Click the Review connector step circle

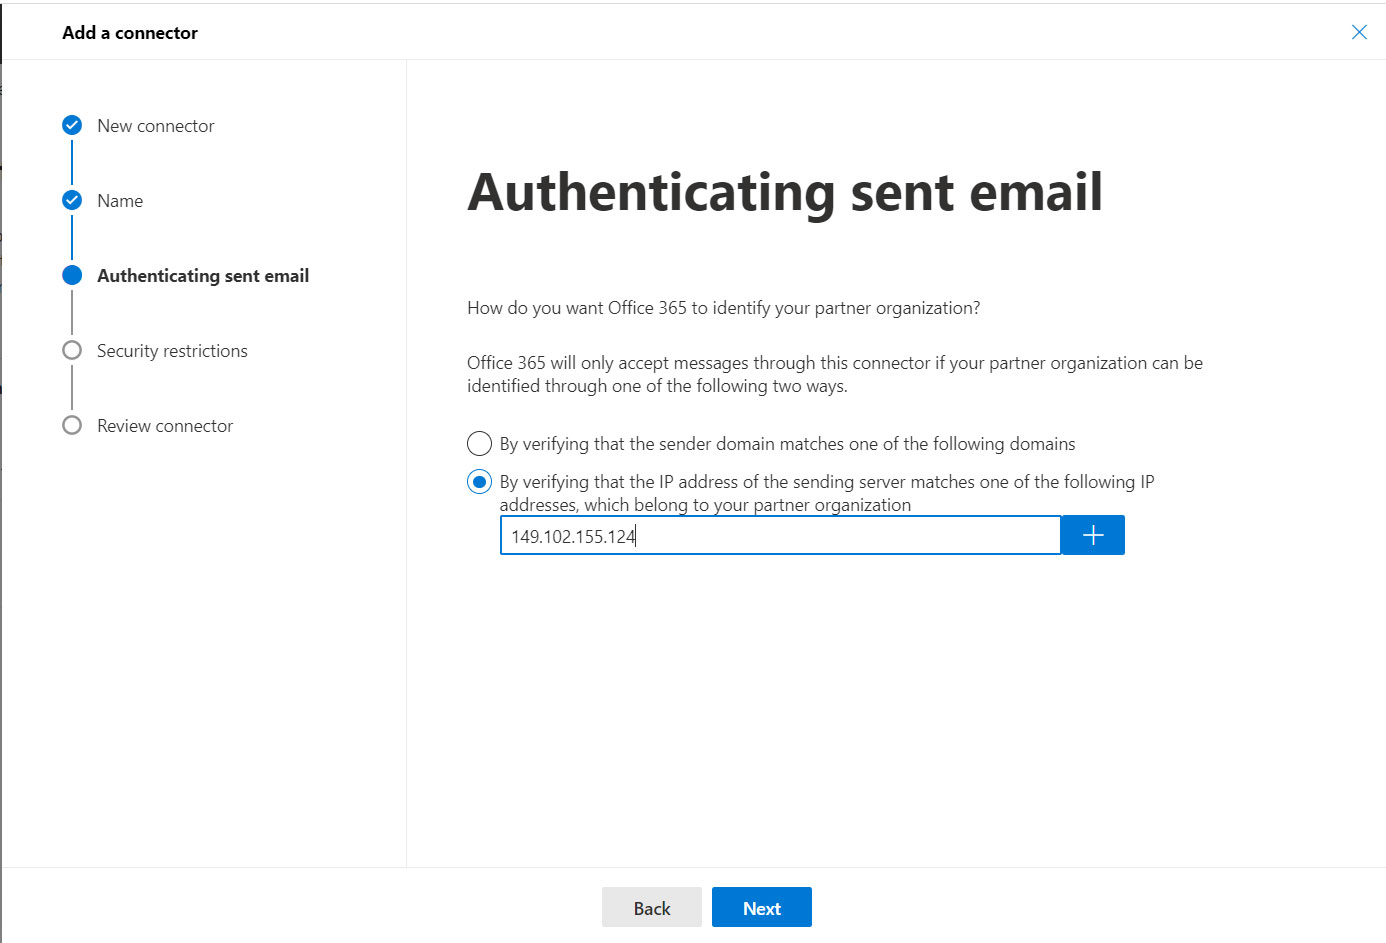click(x=72, y=425)
